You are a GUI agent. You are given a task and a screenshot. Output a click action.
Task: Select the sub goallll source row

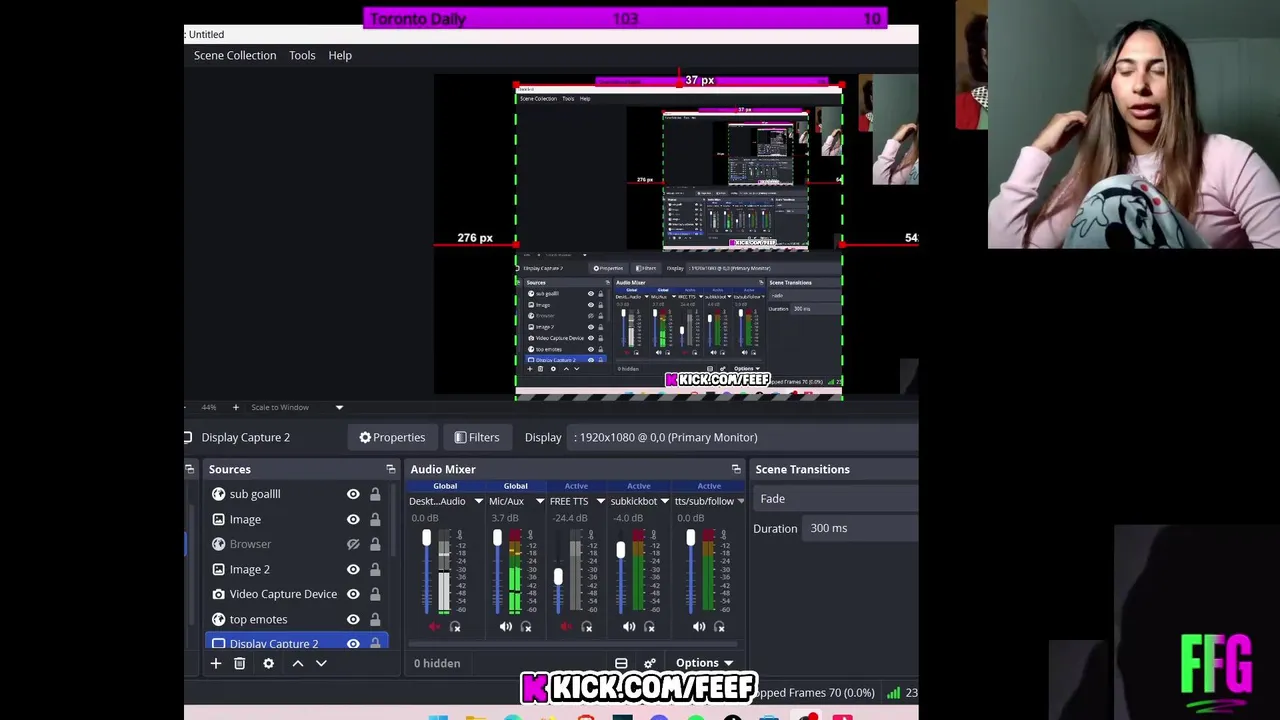pos(296,494)
